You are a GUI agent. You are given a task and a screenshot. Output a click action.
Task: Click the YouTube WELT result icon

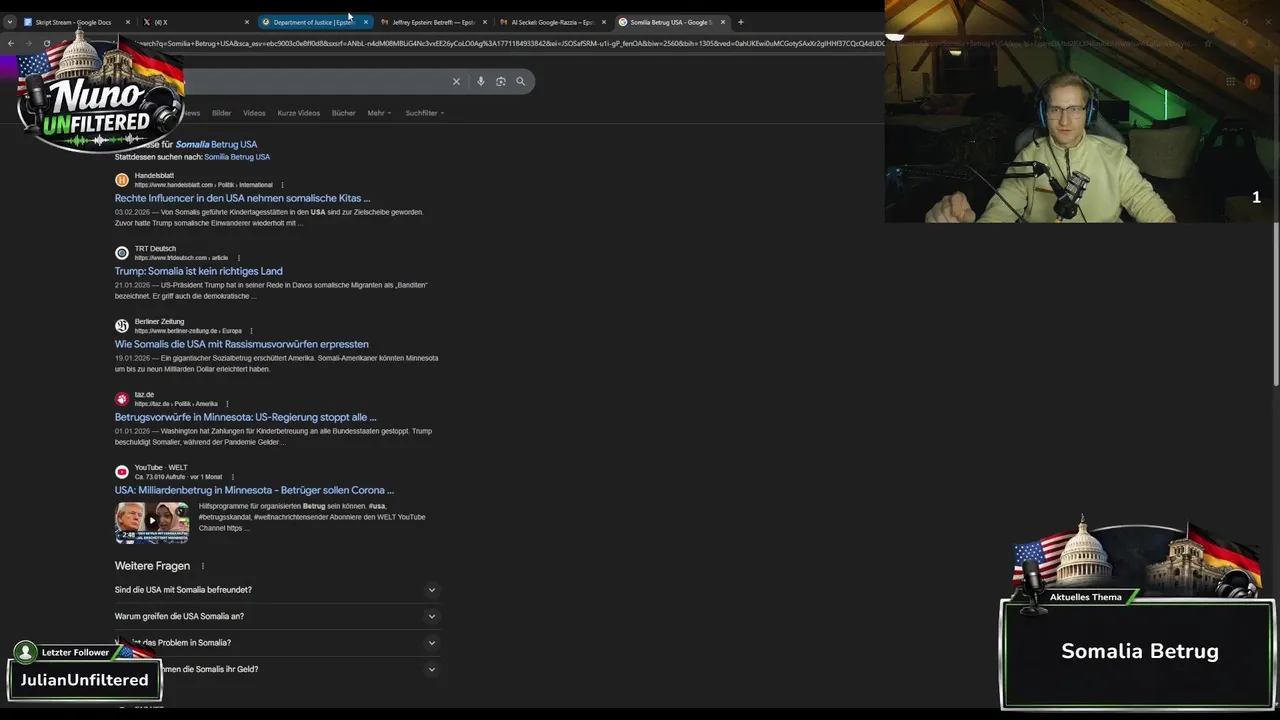tap(122, 472)
